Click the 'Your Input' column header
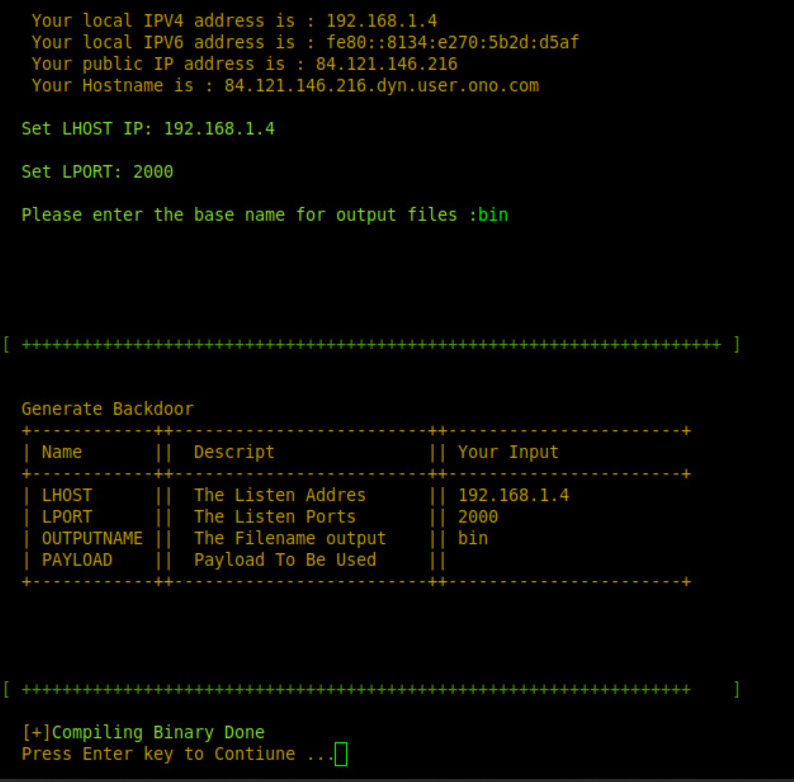Image resolution: width=794 pixels, height=782 pixels. click(x=508, y=452)
